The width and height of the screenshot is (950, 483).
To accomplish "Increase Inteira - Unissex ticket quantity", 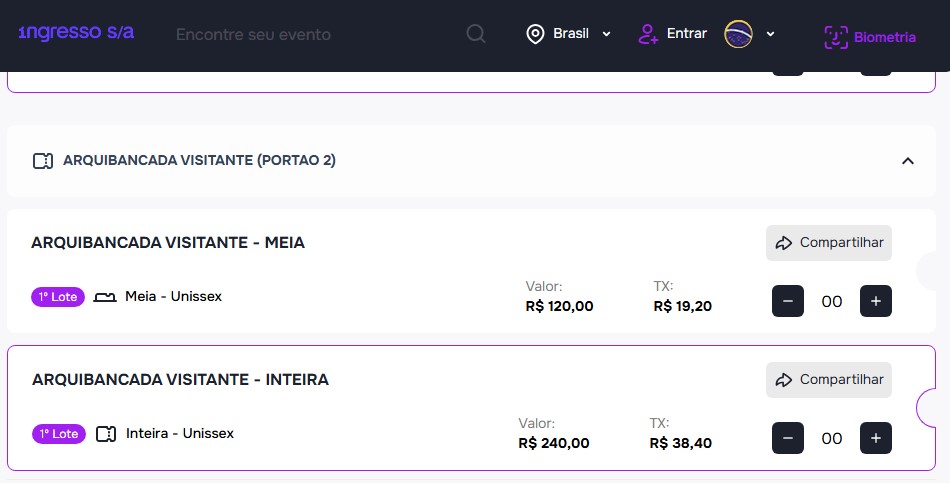I will click(876, 438).
